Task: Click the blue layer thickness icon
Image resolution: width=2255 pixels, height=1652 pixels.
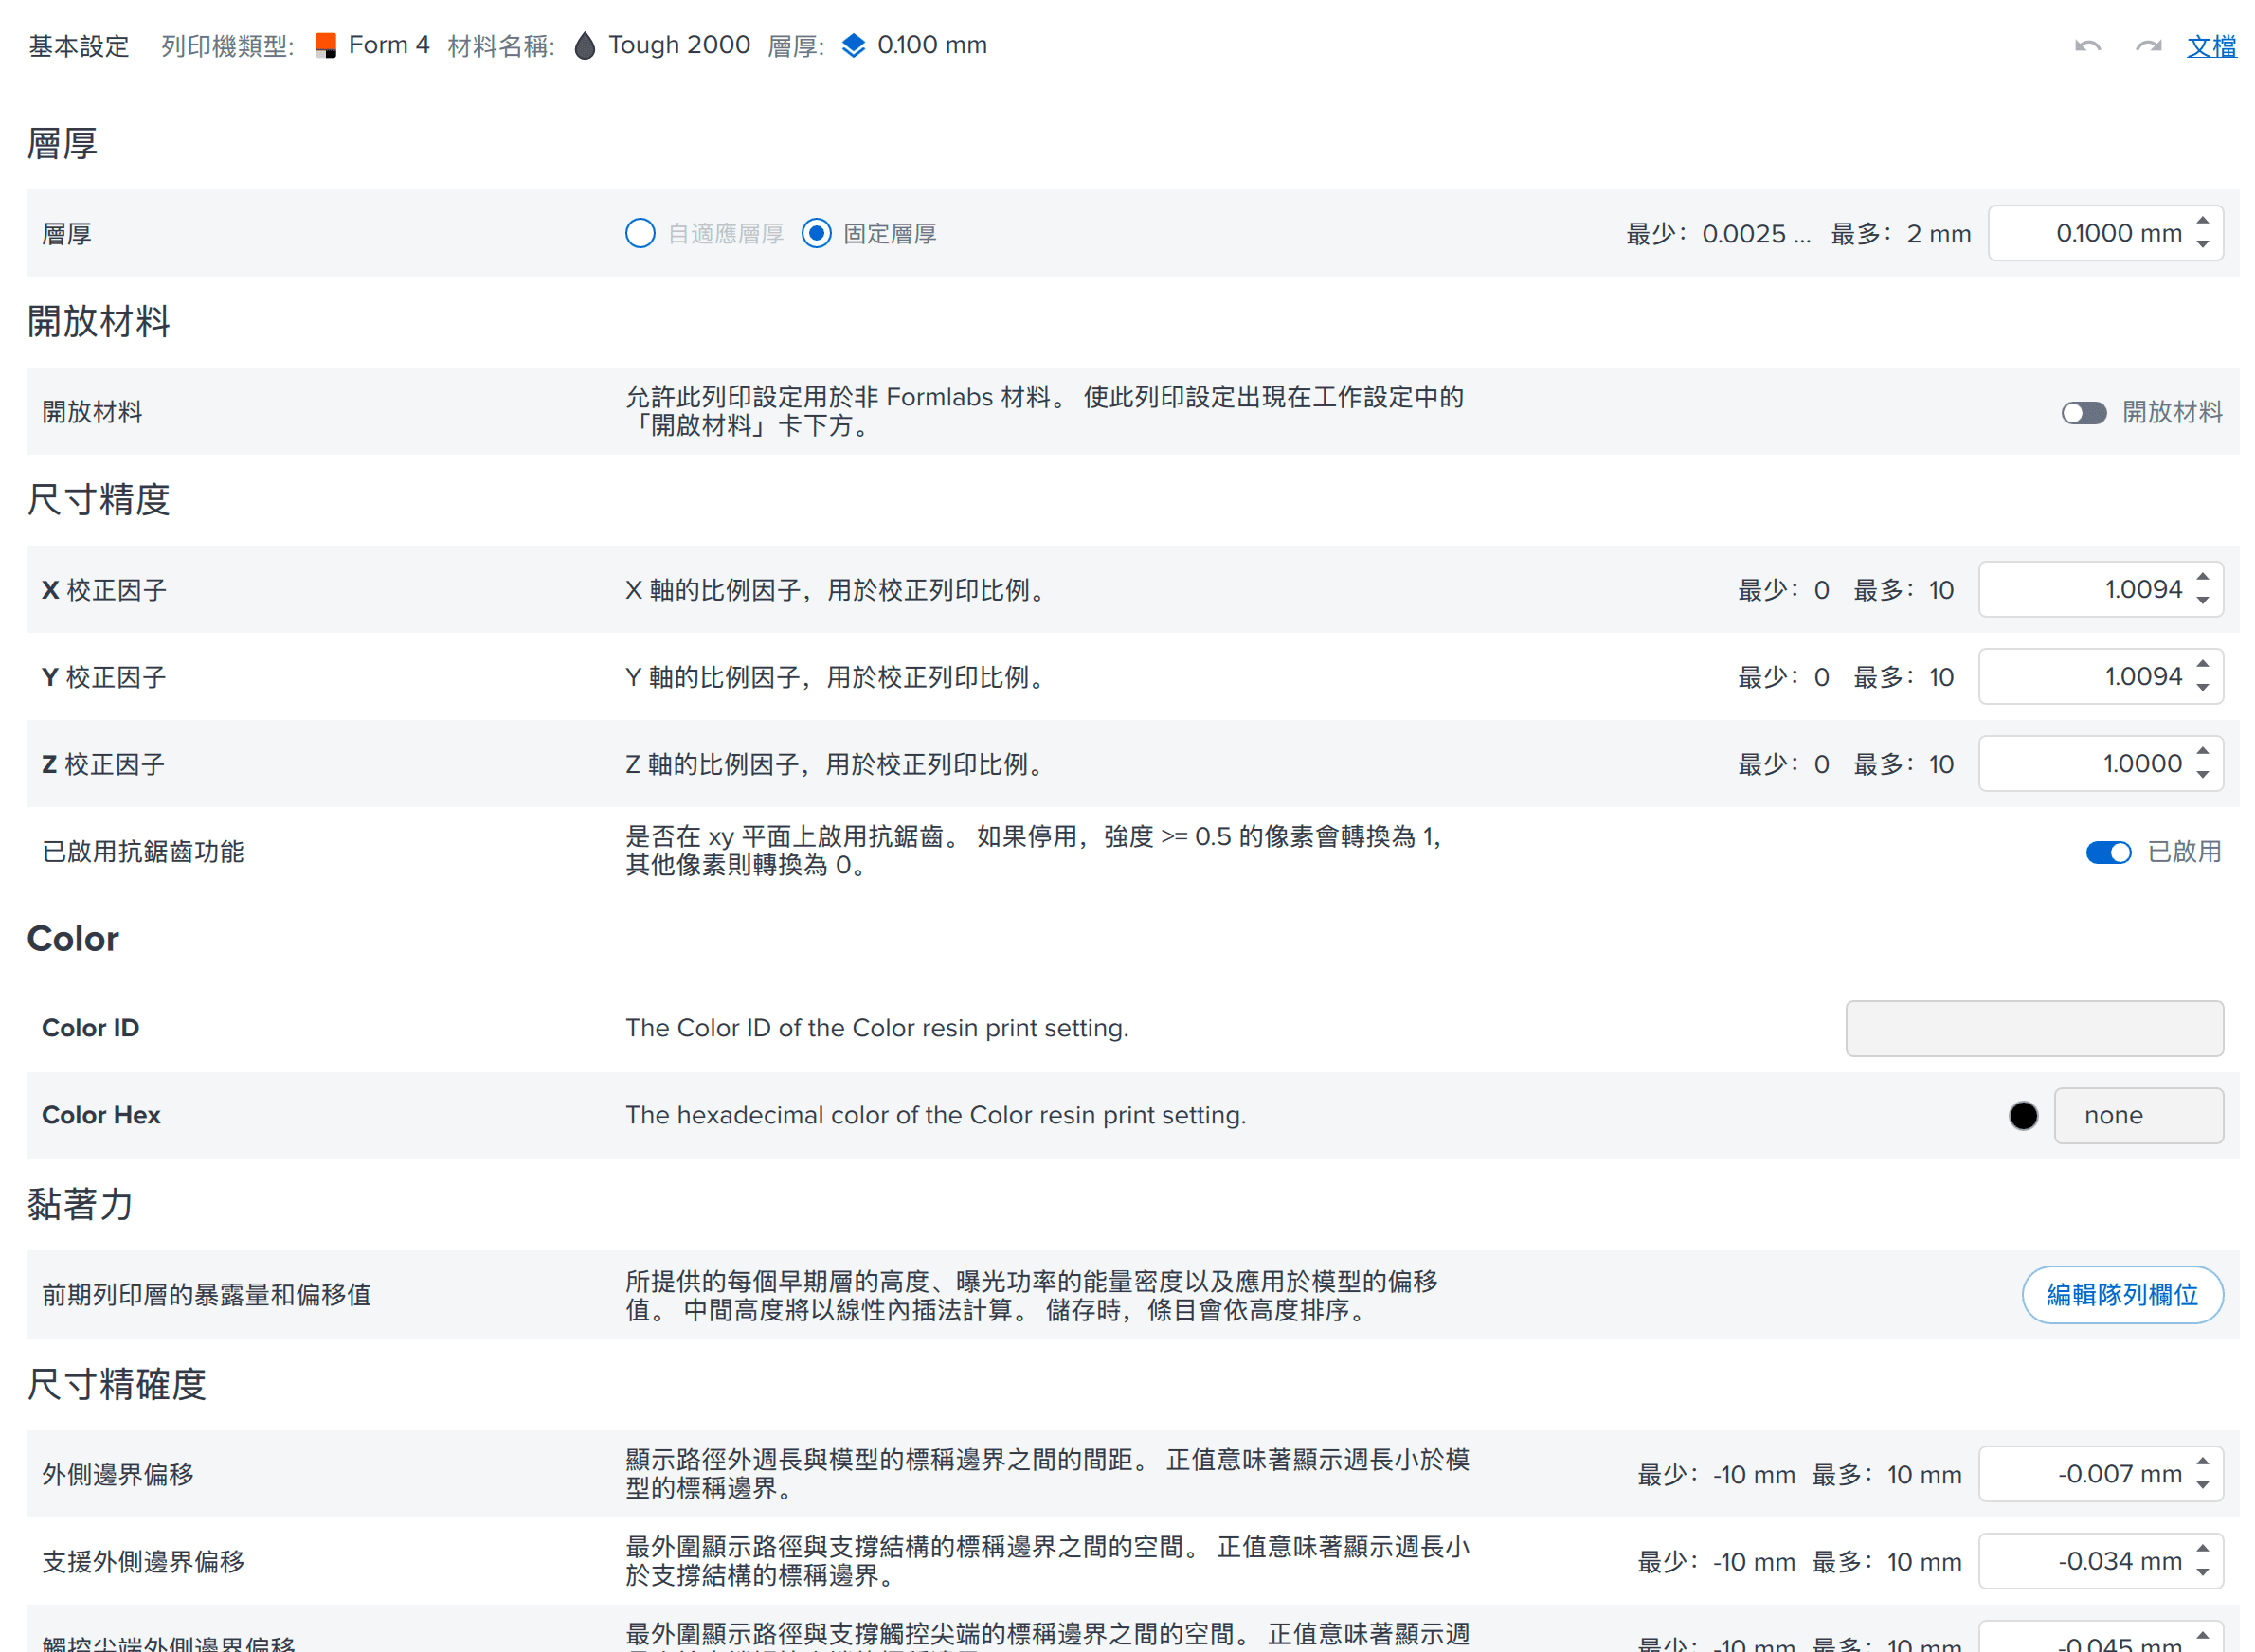Action: 853,45
